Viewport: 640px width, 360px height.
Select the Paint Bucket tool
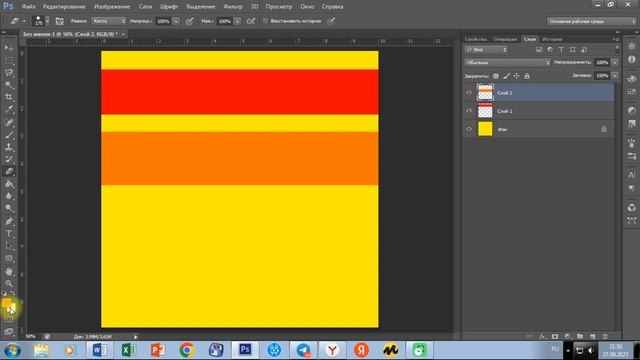9,184
